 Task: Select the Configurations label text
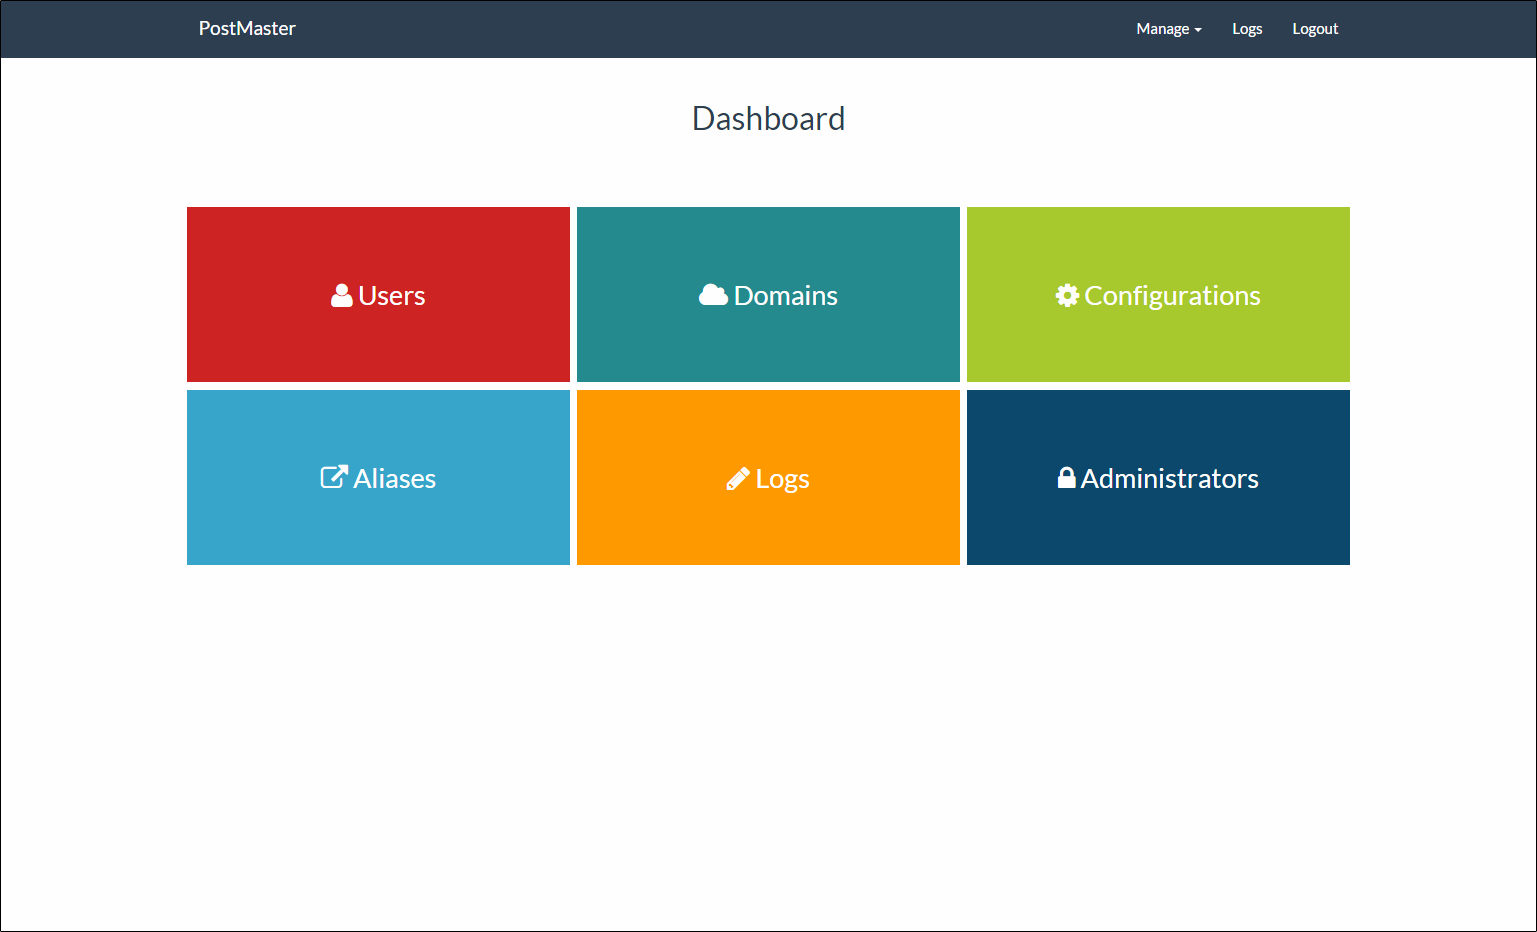[1172, 296]
